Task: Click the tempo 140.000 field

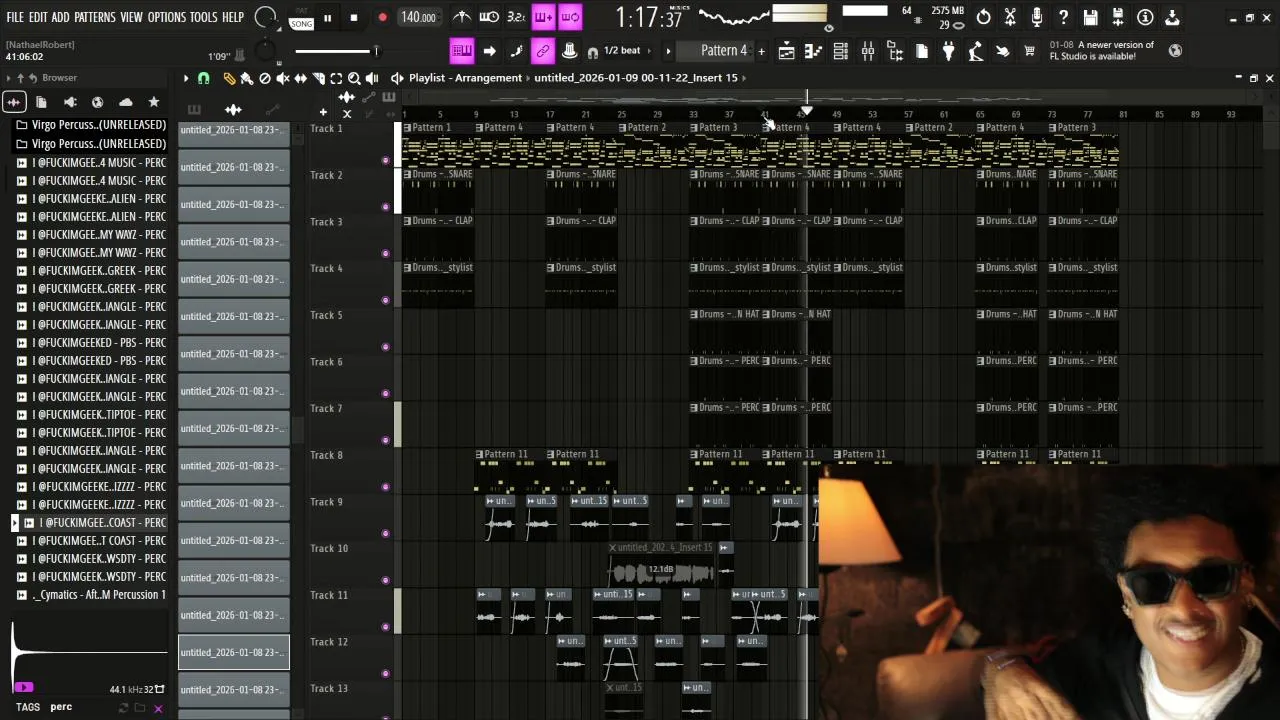Action: click(x=418, y=18)
